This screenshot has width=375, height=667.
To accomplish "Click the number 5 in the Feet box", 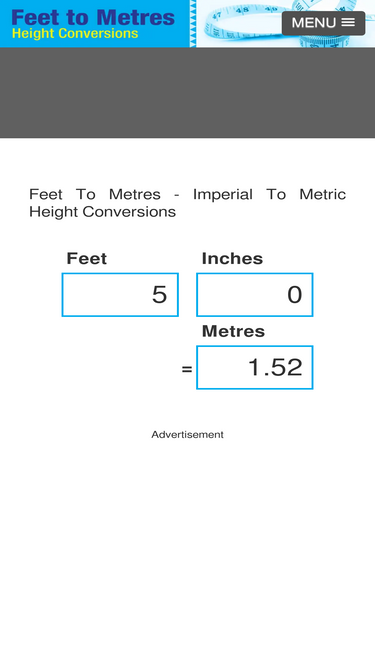I will tap(159, 295).
